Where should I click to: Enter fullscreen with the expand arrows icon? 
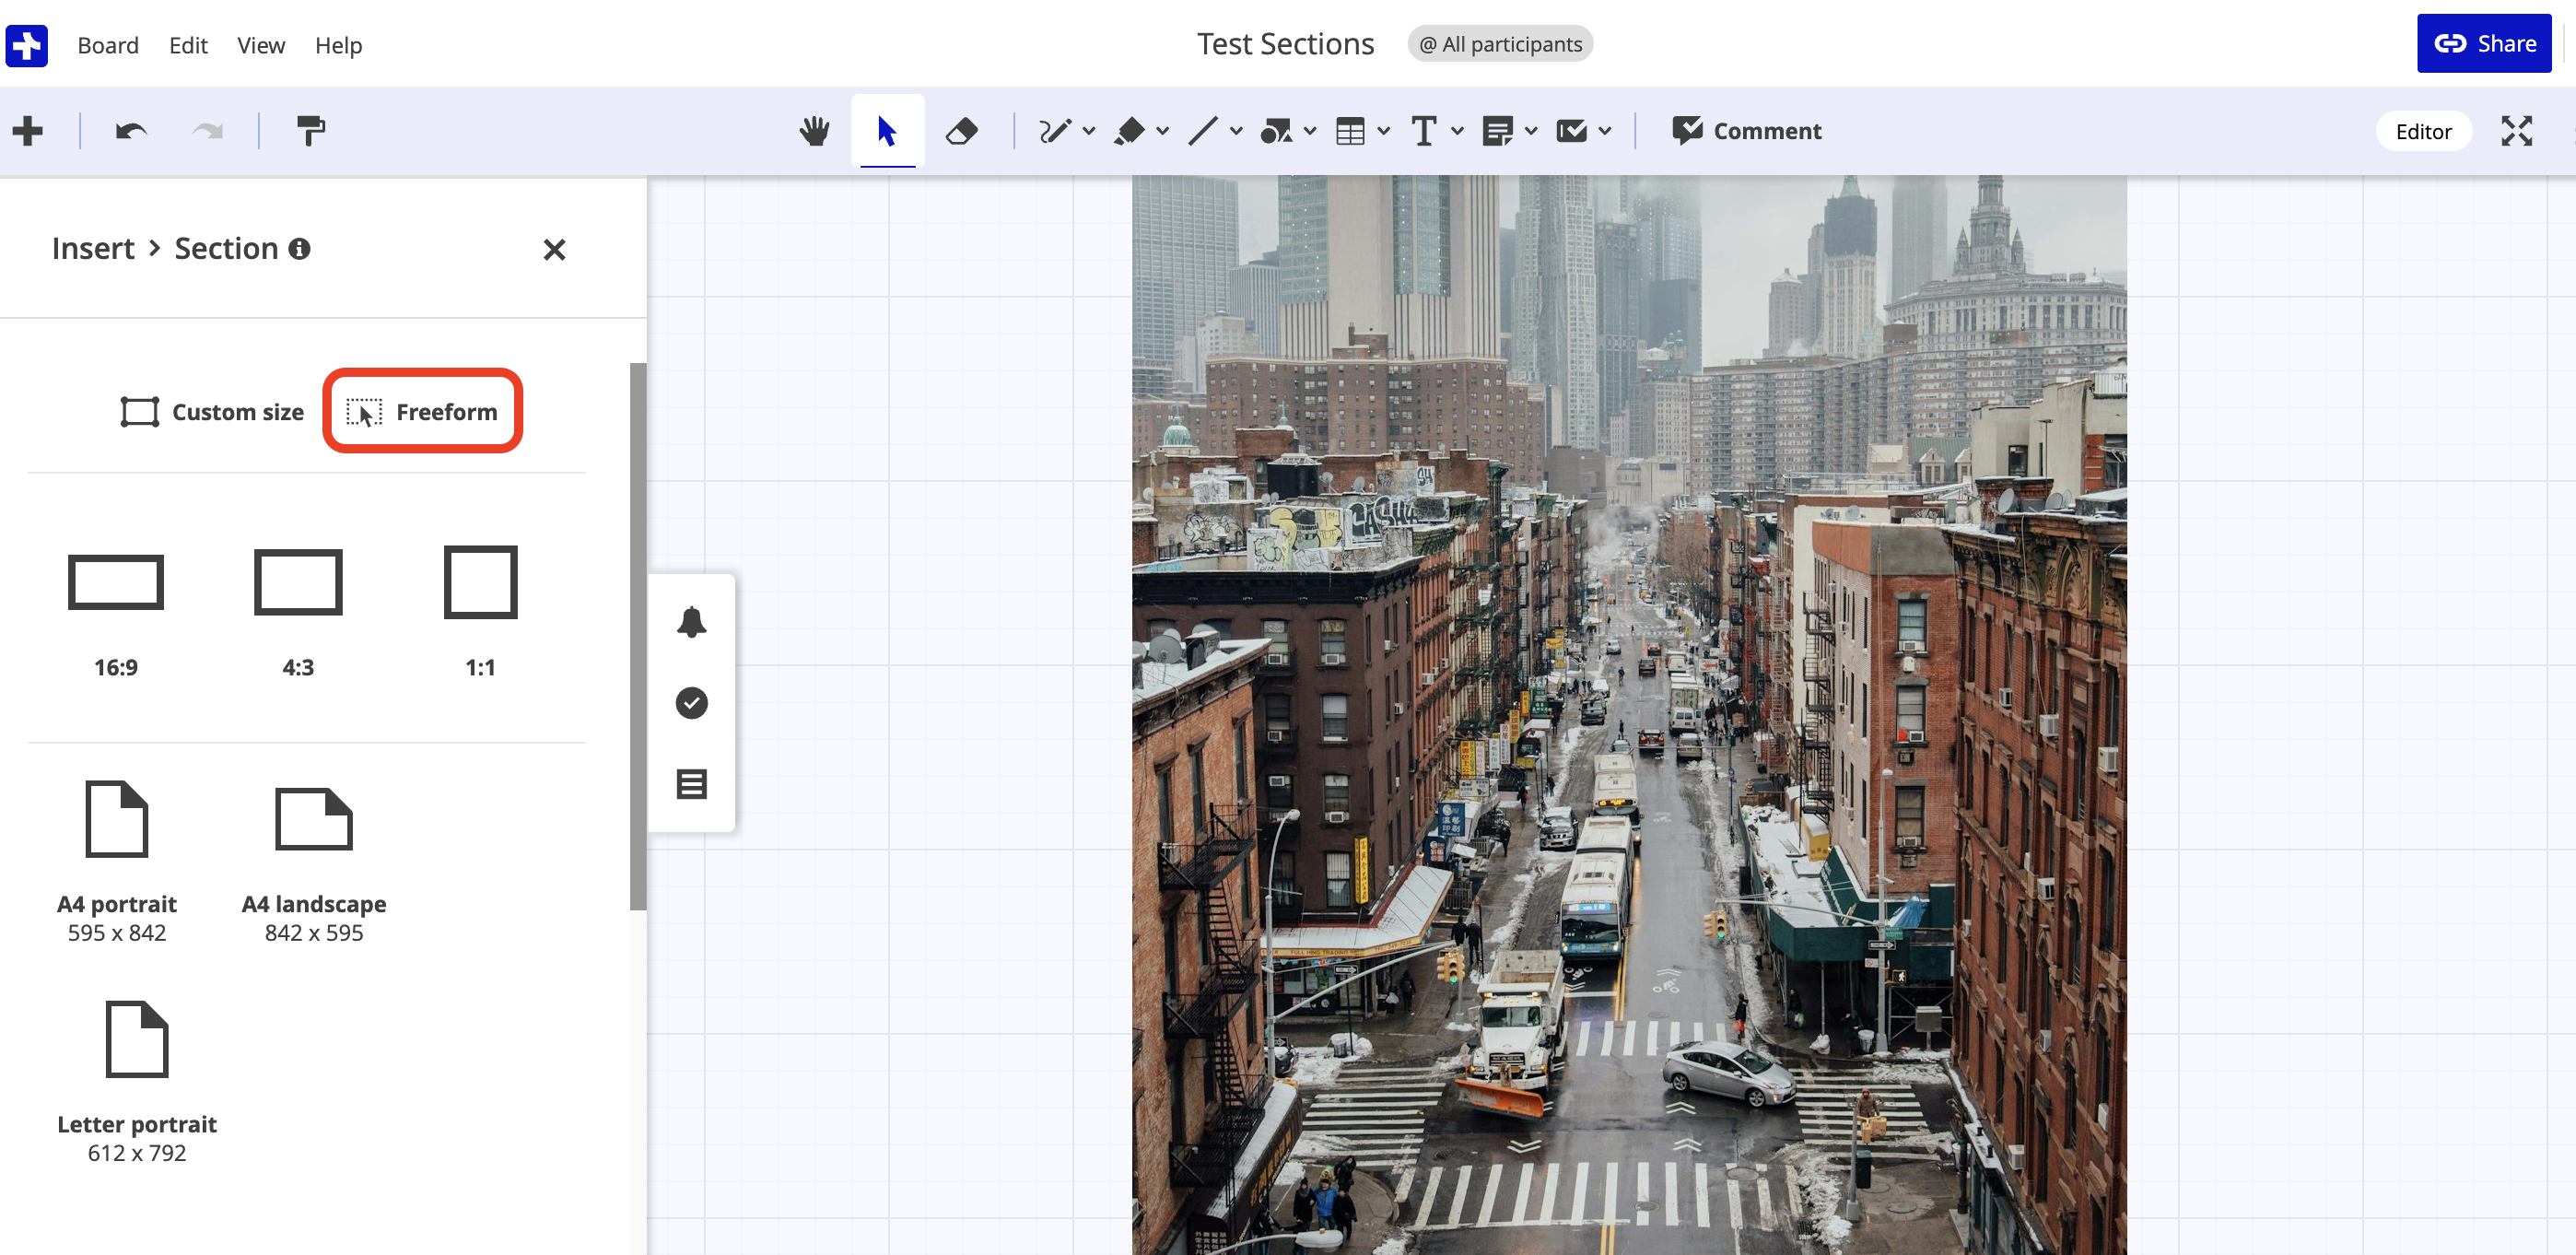[x=2516, y=131]
